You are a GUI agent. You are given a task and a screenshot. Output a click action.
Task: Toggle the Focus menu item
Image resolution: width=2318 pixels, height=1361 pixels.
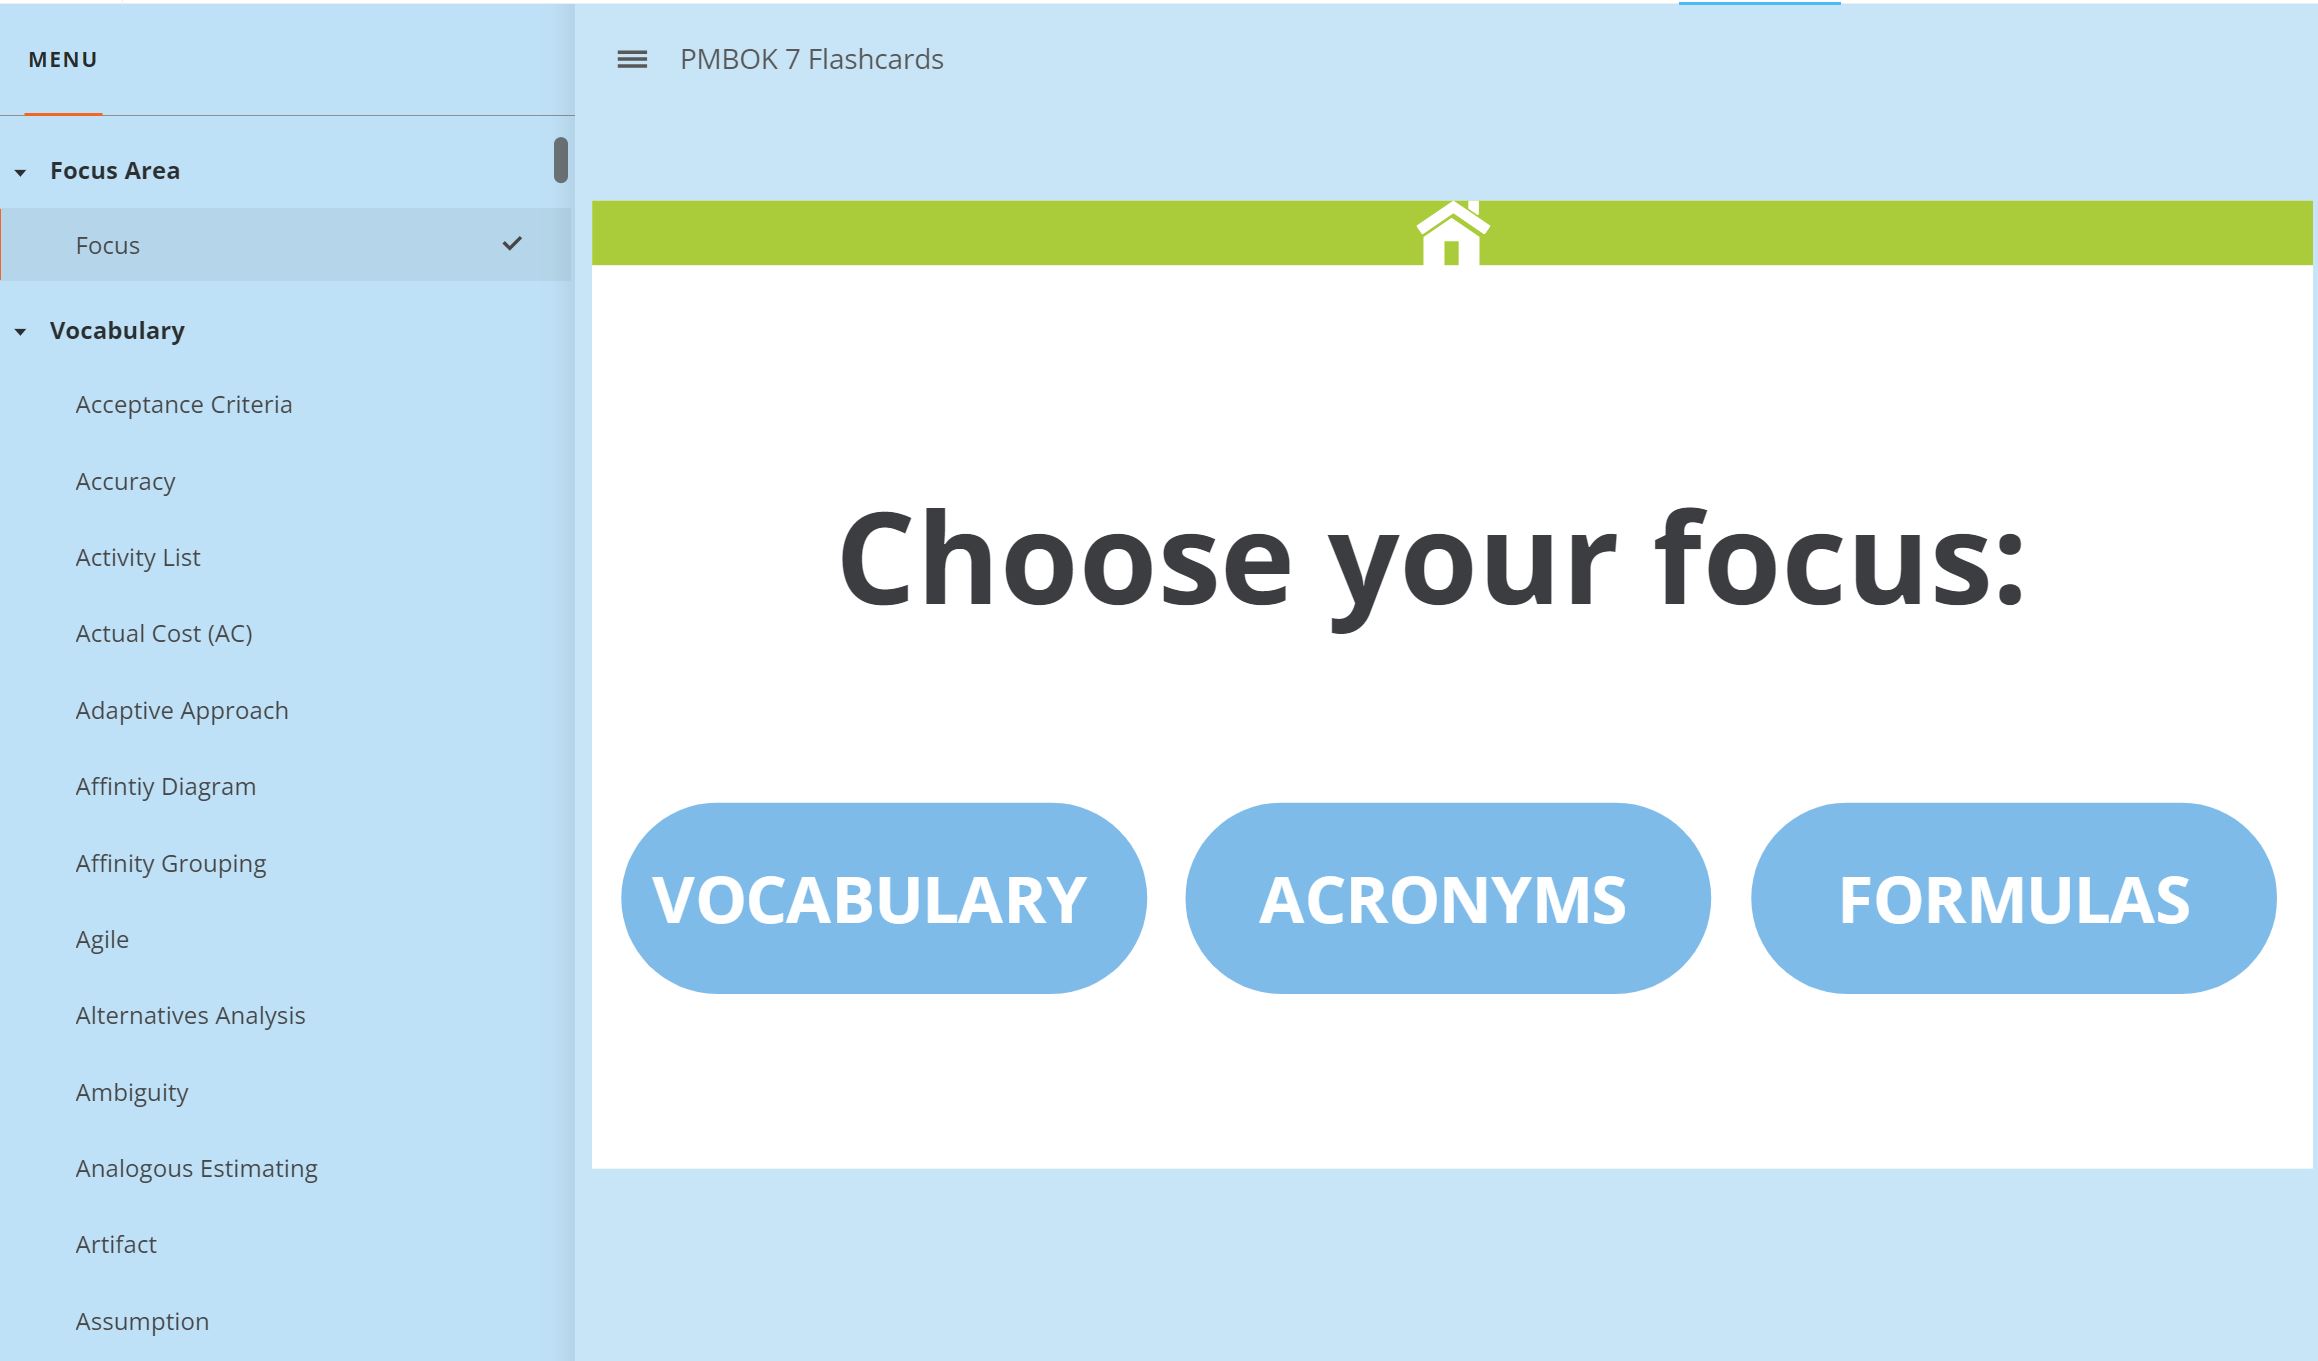109,243
